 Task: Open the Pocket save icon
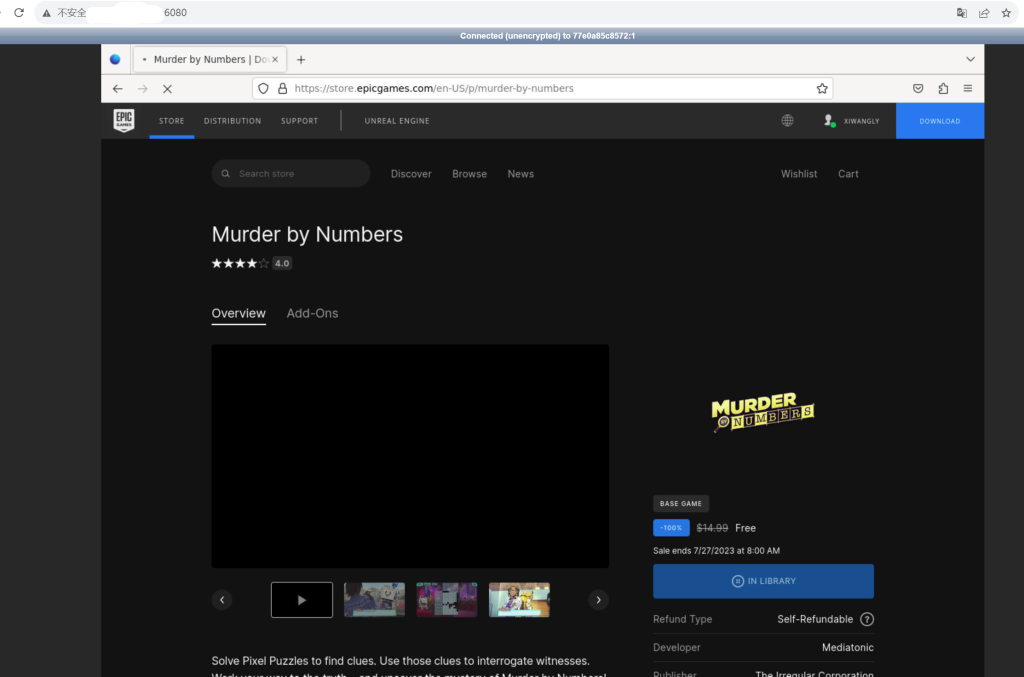918,89
